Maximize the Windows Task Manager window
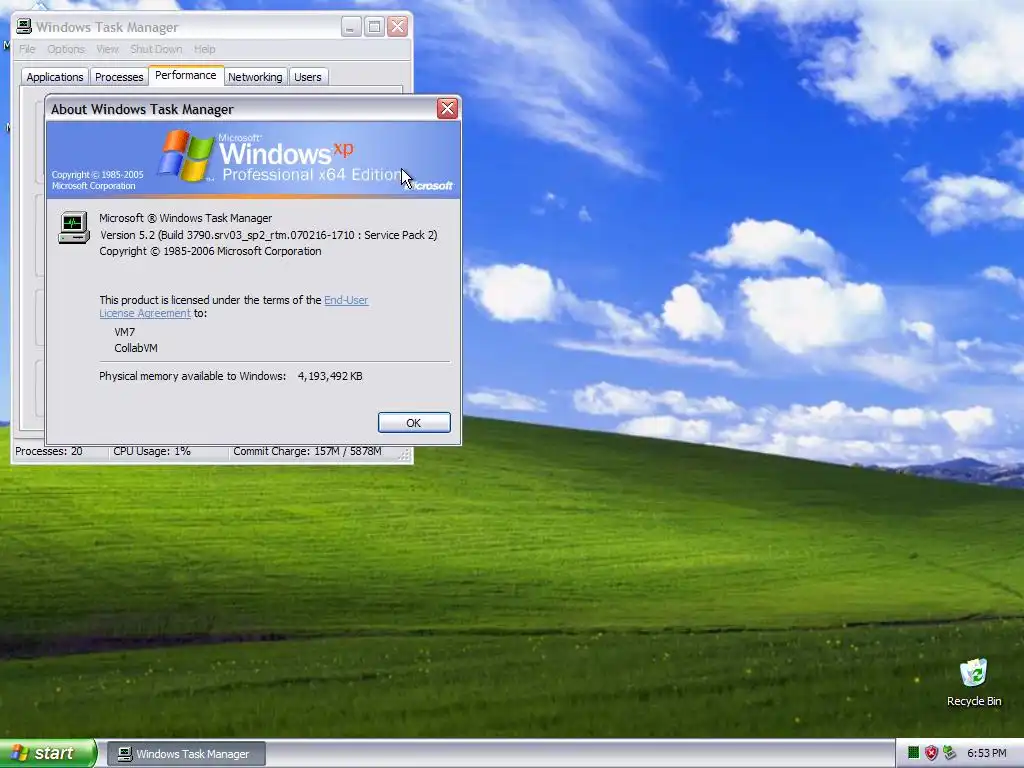Screen dimensions: 1024x768 point(374,27)
